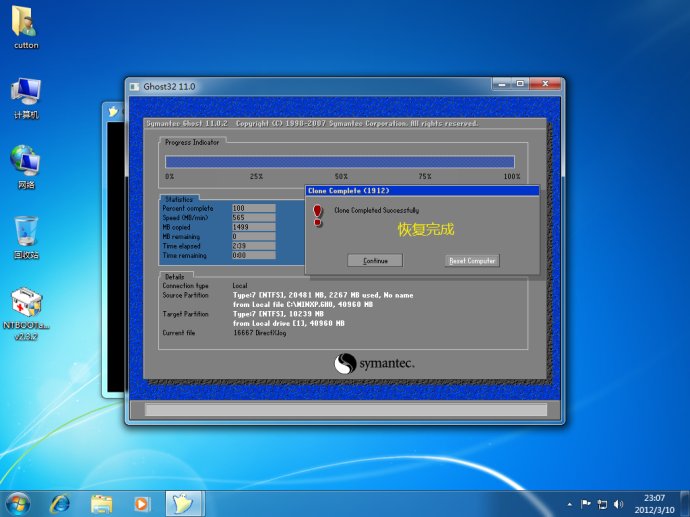Click the Connection type Local value

pyautogui.click(x=240, y=286)
